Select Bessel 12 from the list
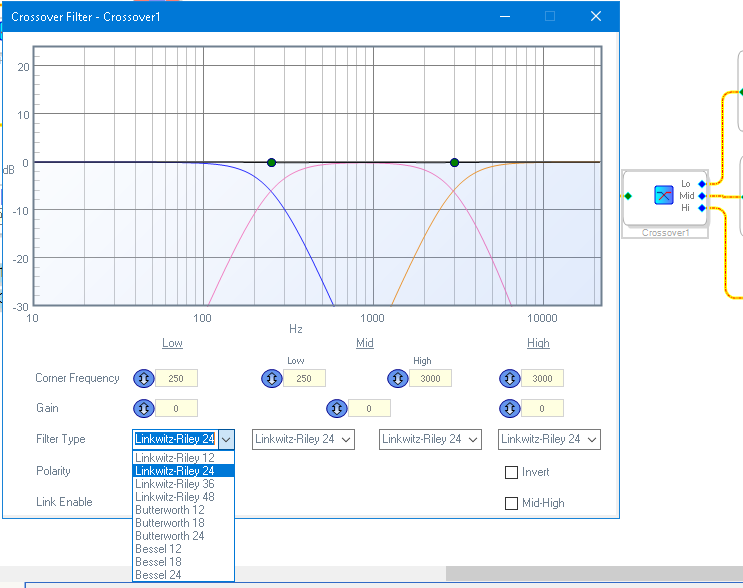Viewport: 743px width, 588px height. (183, 549)
